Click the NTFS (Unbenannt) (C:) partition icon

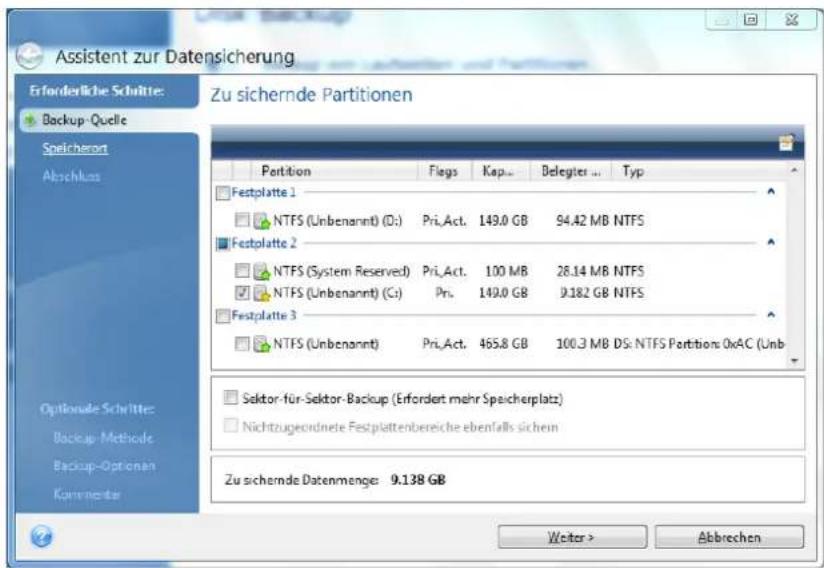(262, 293)
